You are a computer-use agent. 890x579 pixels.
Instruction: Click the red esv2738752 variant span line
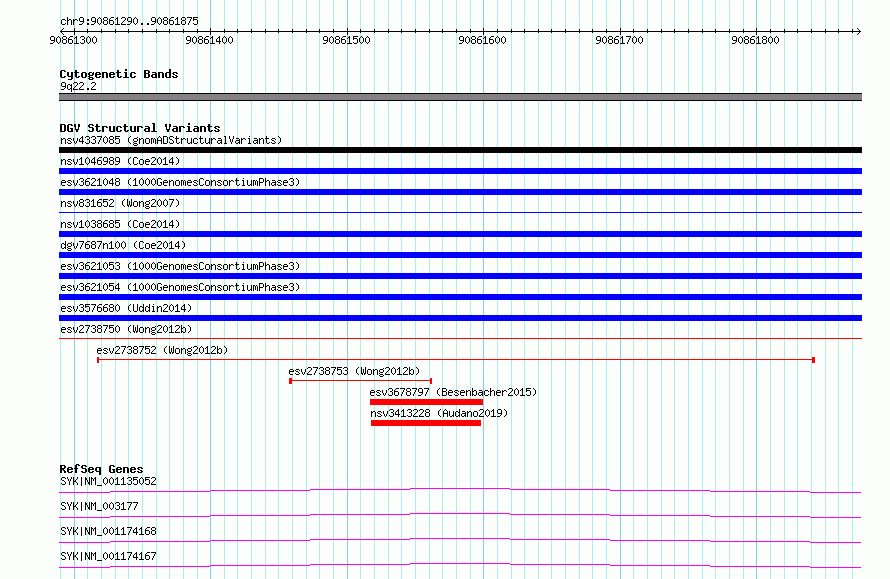(456, 360)
